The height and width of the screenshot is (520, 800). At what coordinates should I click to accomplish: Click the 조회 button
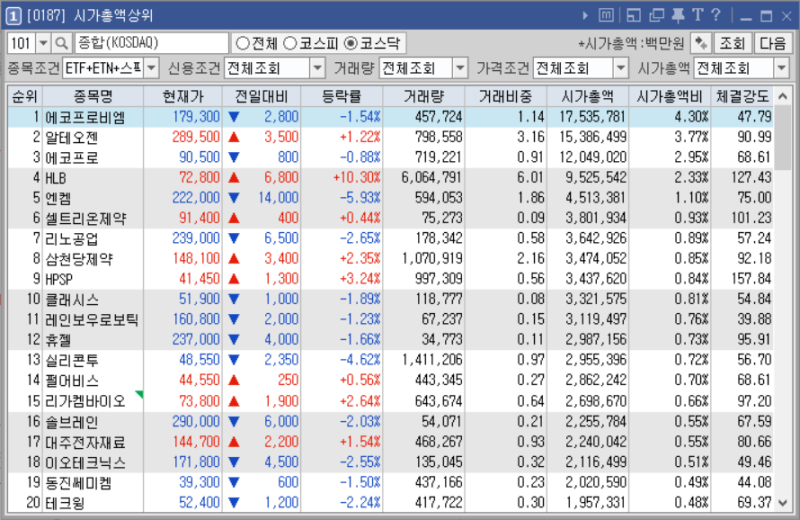pos(732,43)
